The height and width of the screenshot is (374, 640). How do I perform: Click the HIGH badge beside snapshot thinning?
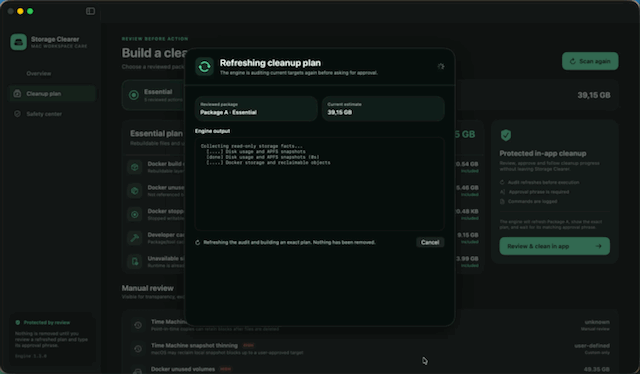click(x=248, y=345)
